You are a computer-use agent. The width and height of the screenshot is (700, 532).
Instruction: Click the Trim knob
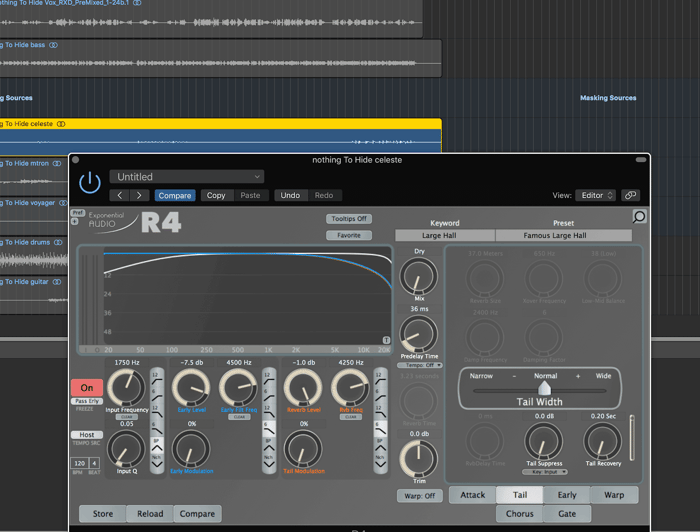pos(418,459)
